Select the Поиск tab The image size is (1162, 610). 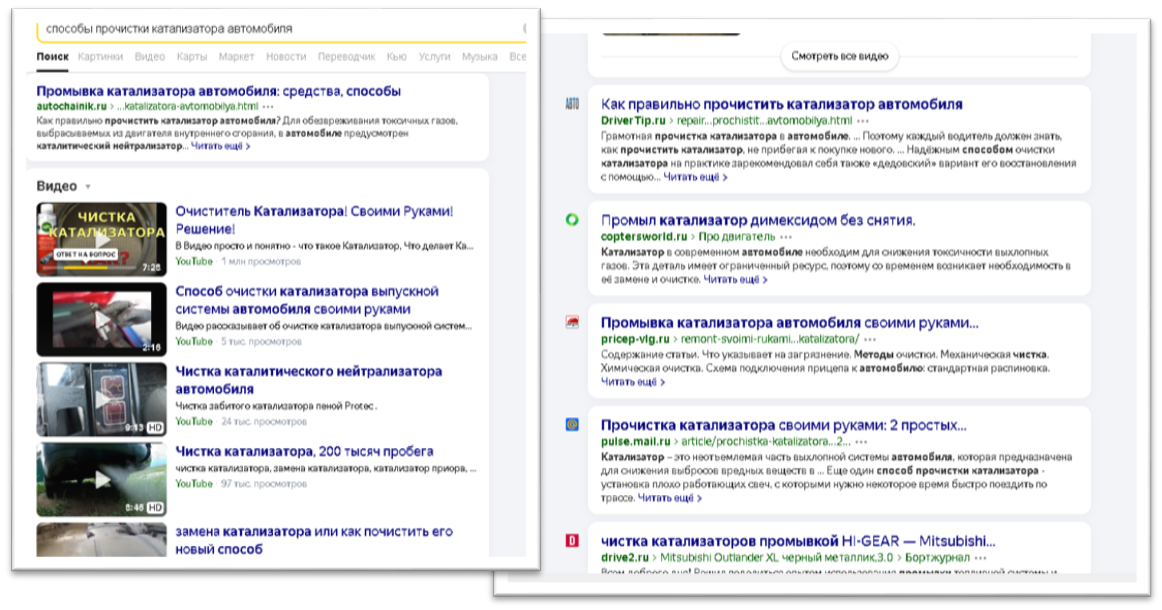pos(53,56)
